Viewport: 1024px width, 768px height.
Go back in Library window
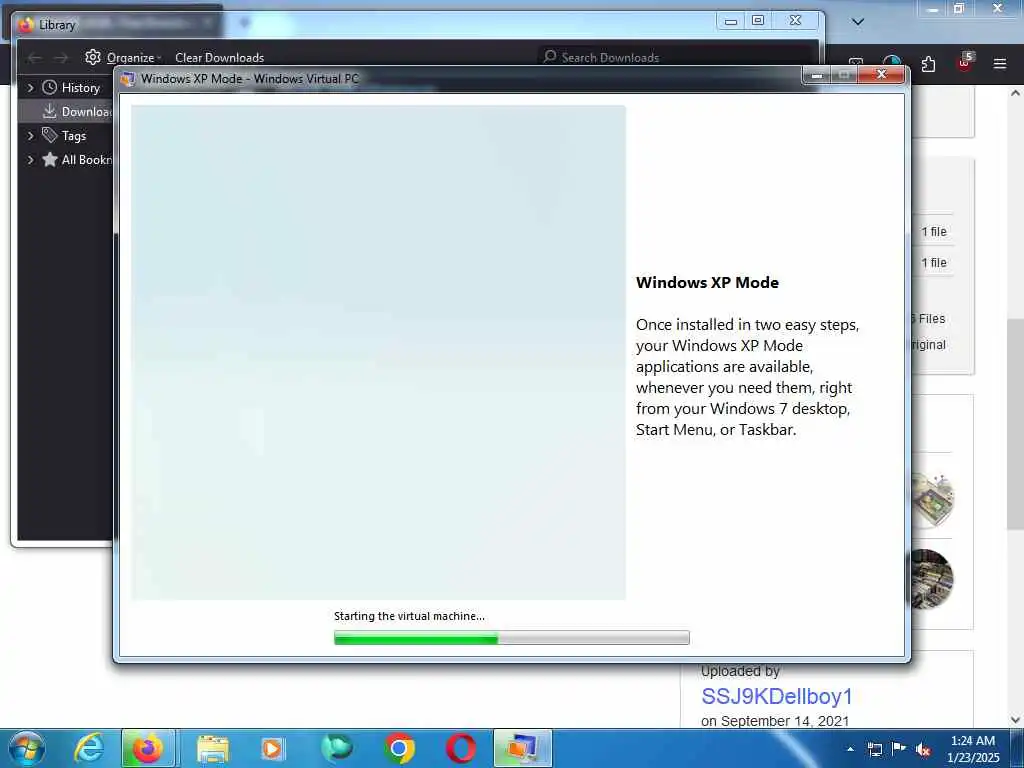tap(34, 58)
